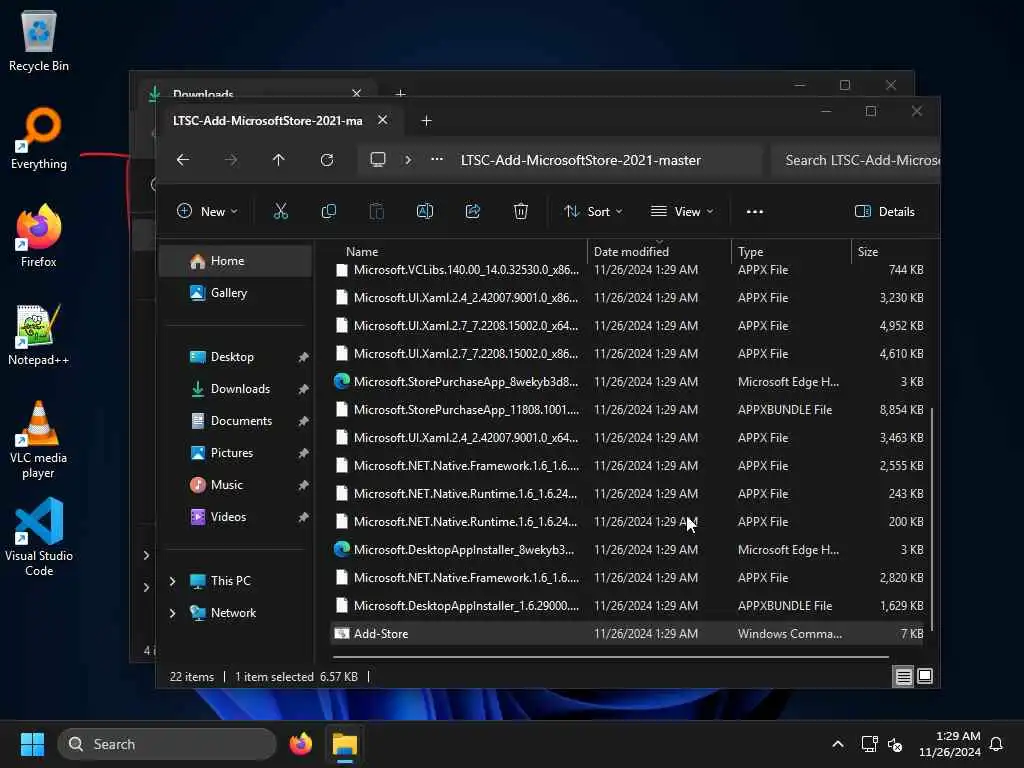Expand Network tree node

172,613
